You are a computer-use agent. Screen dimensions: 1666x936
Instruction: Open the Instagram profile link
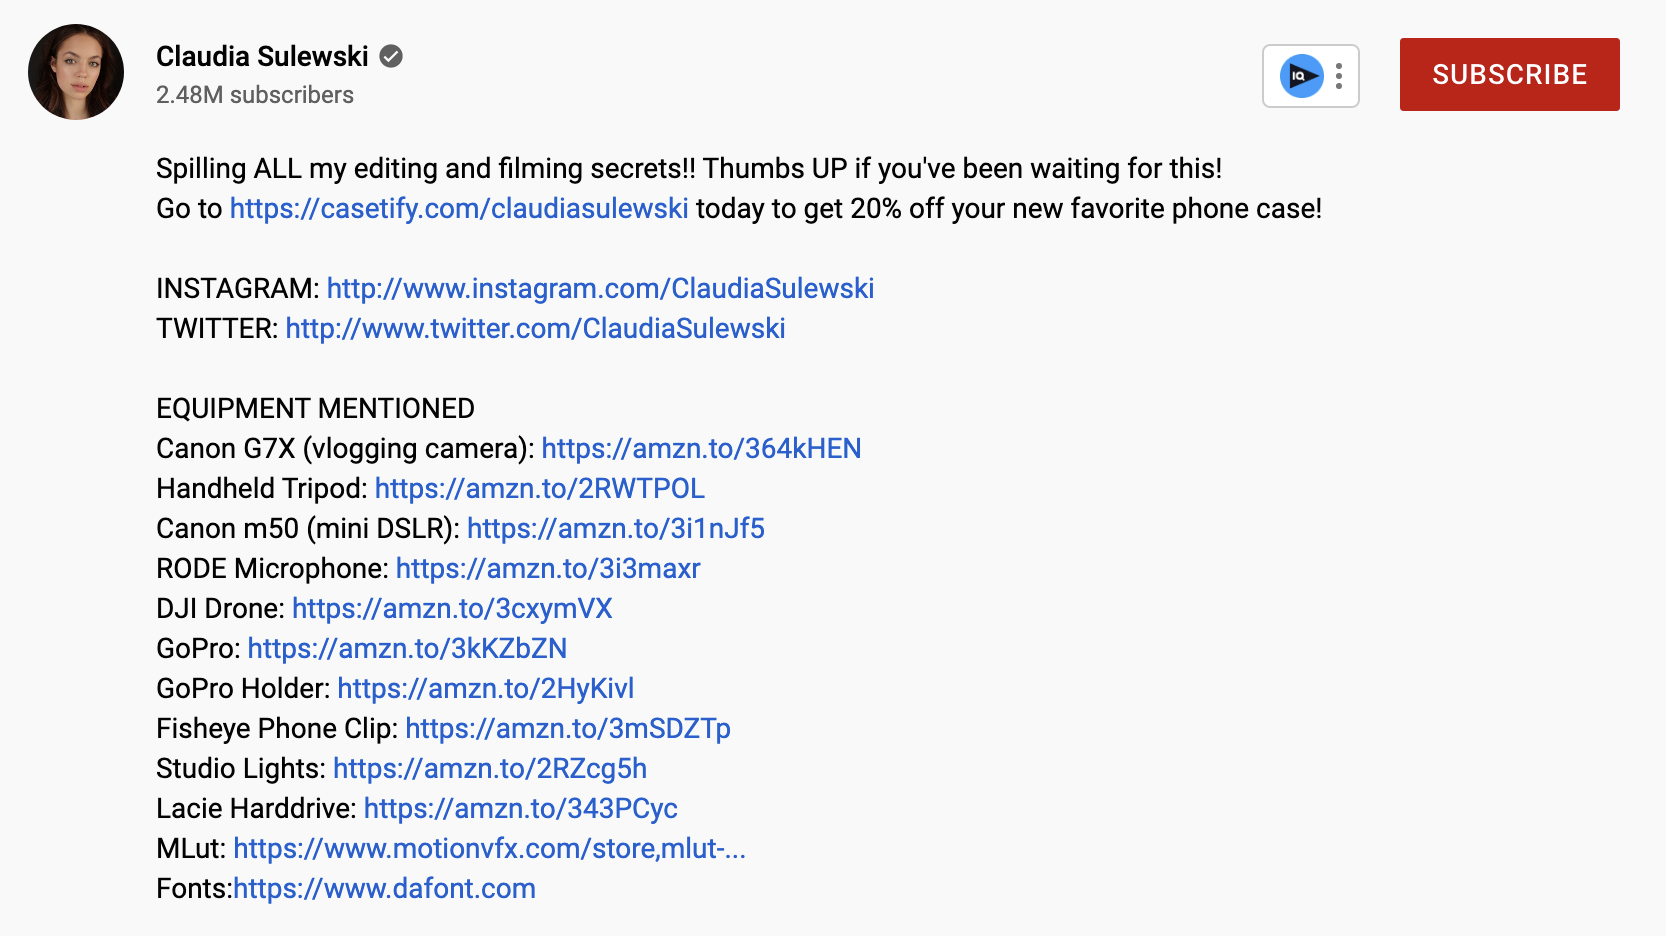tap(600, 288)
